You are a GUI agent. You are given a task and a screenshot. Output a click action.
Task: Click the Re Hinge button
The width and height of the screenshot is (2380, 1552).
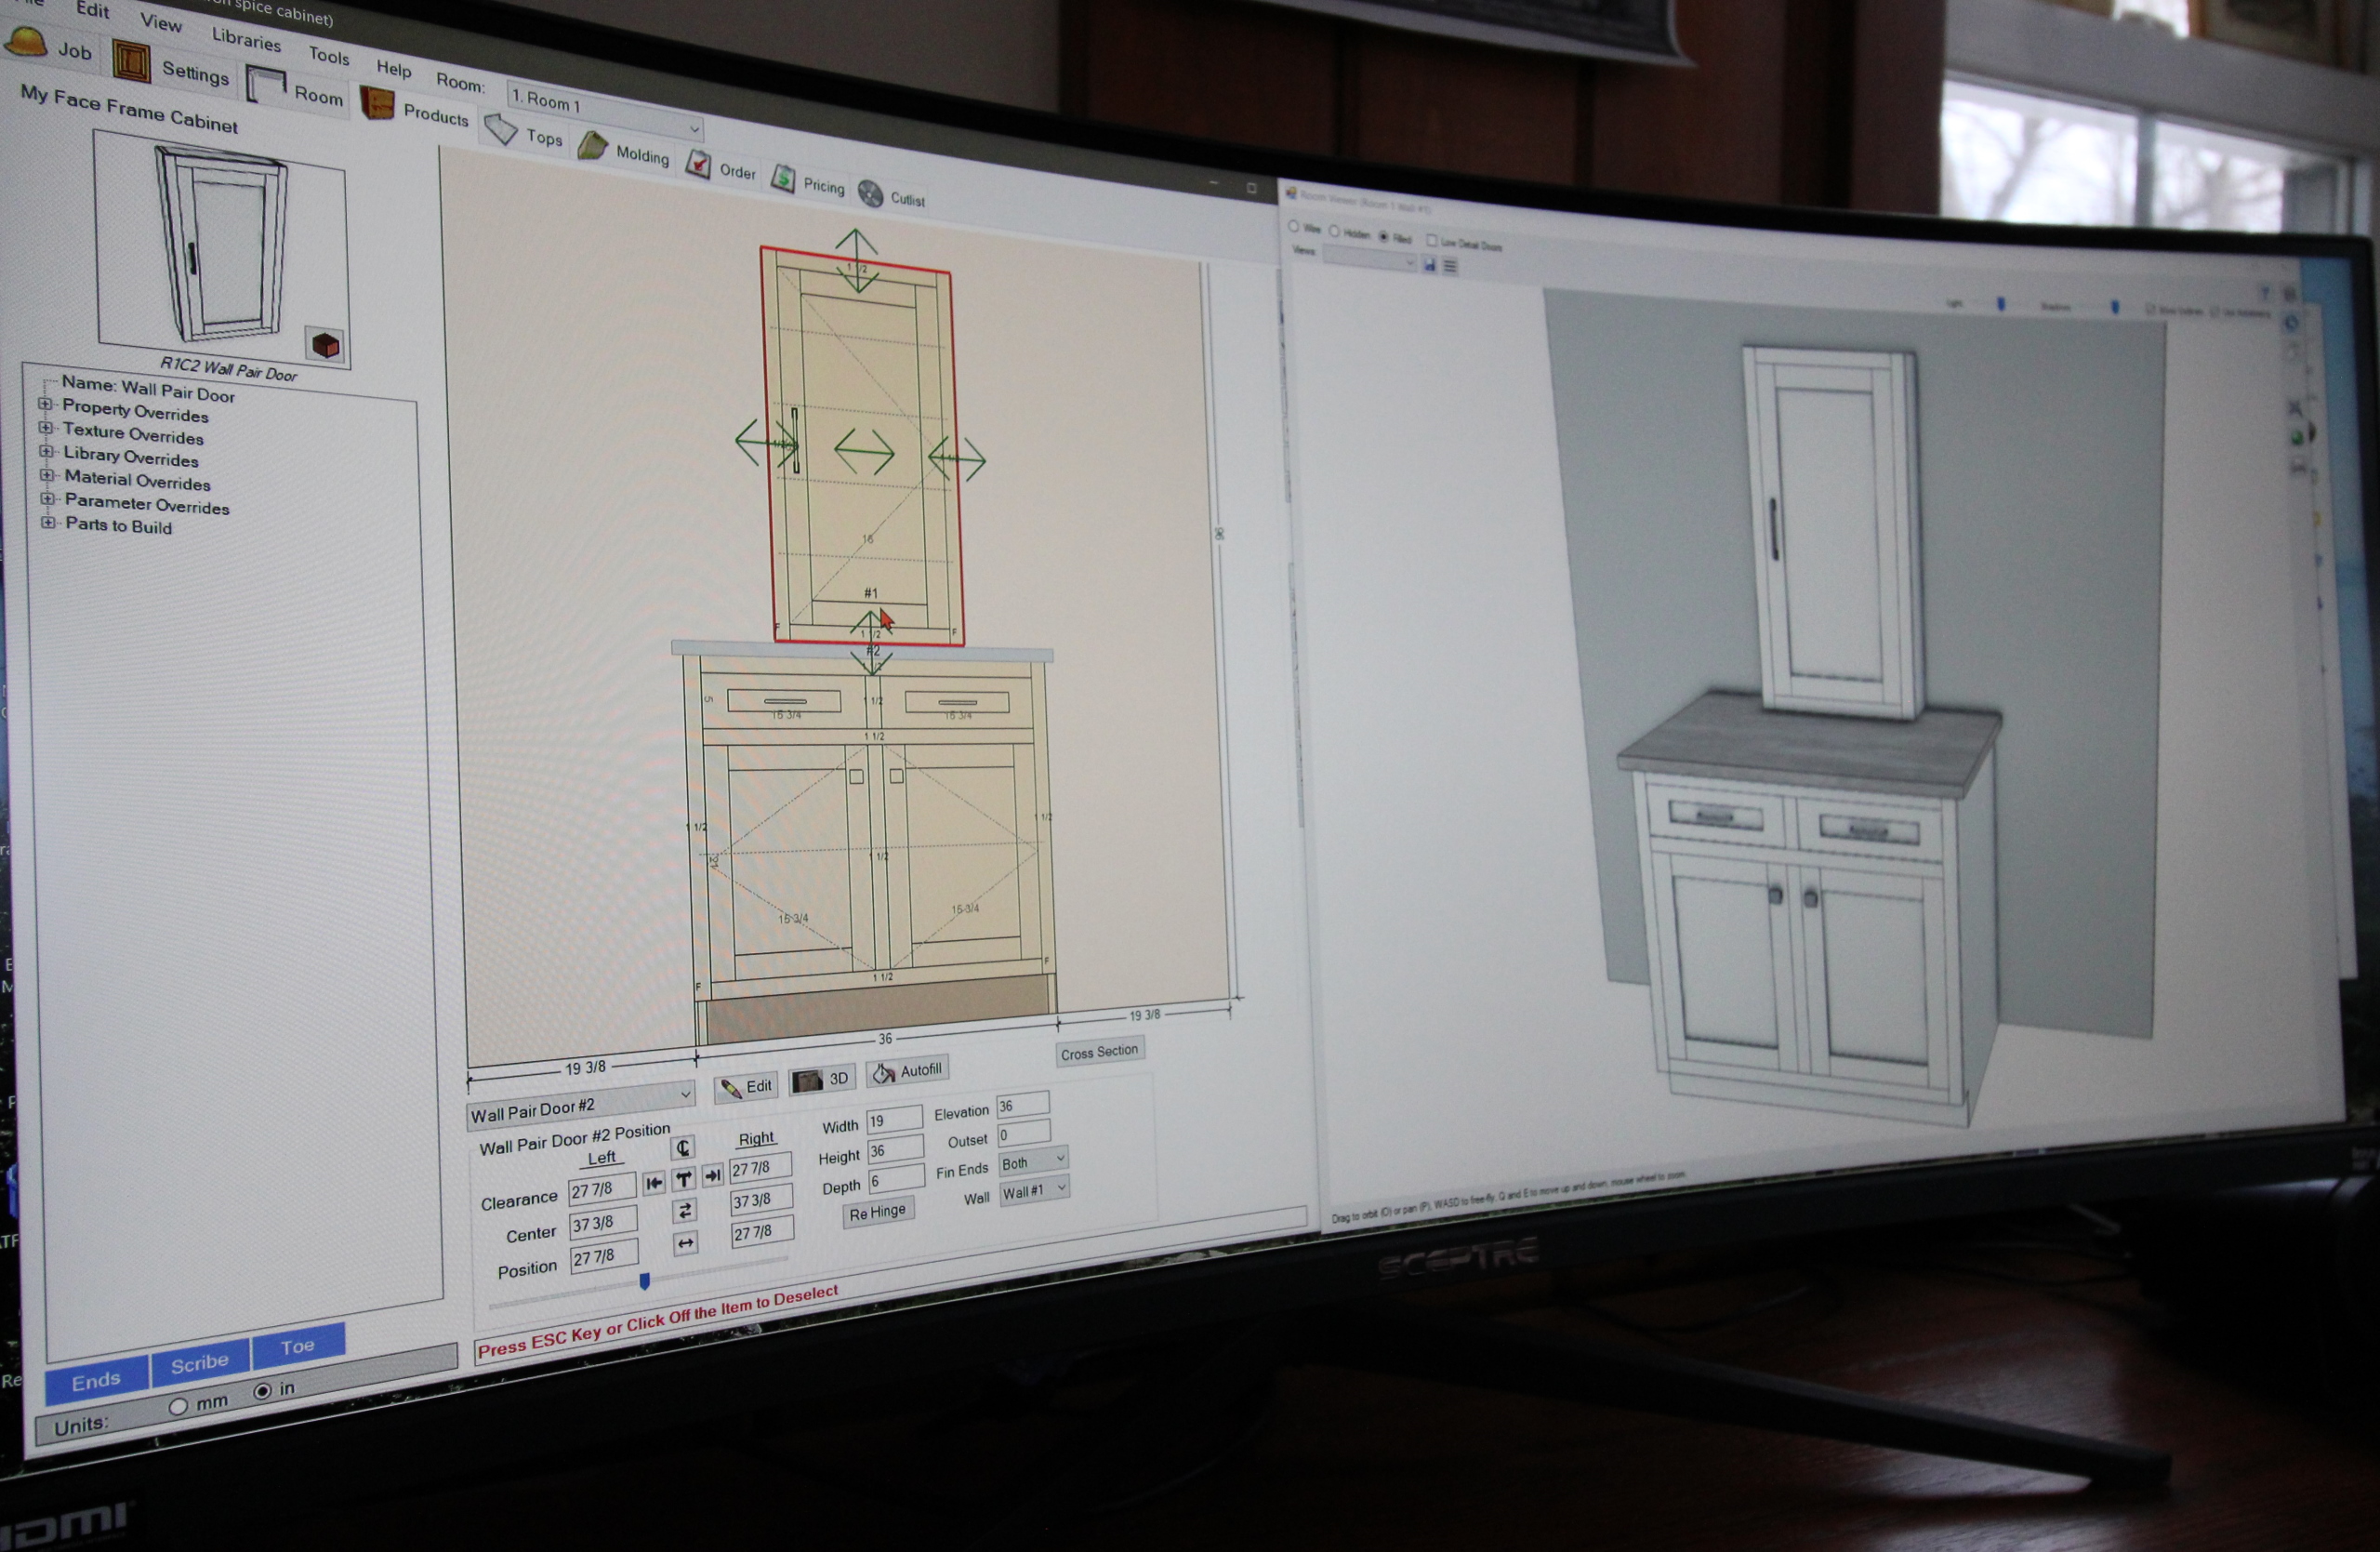pos(877,1213)
